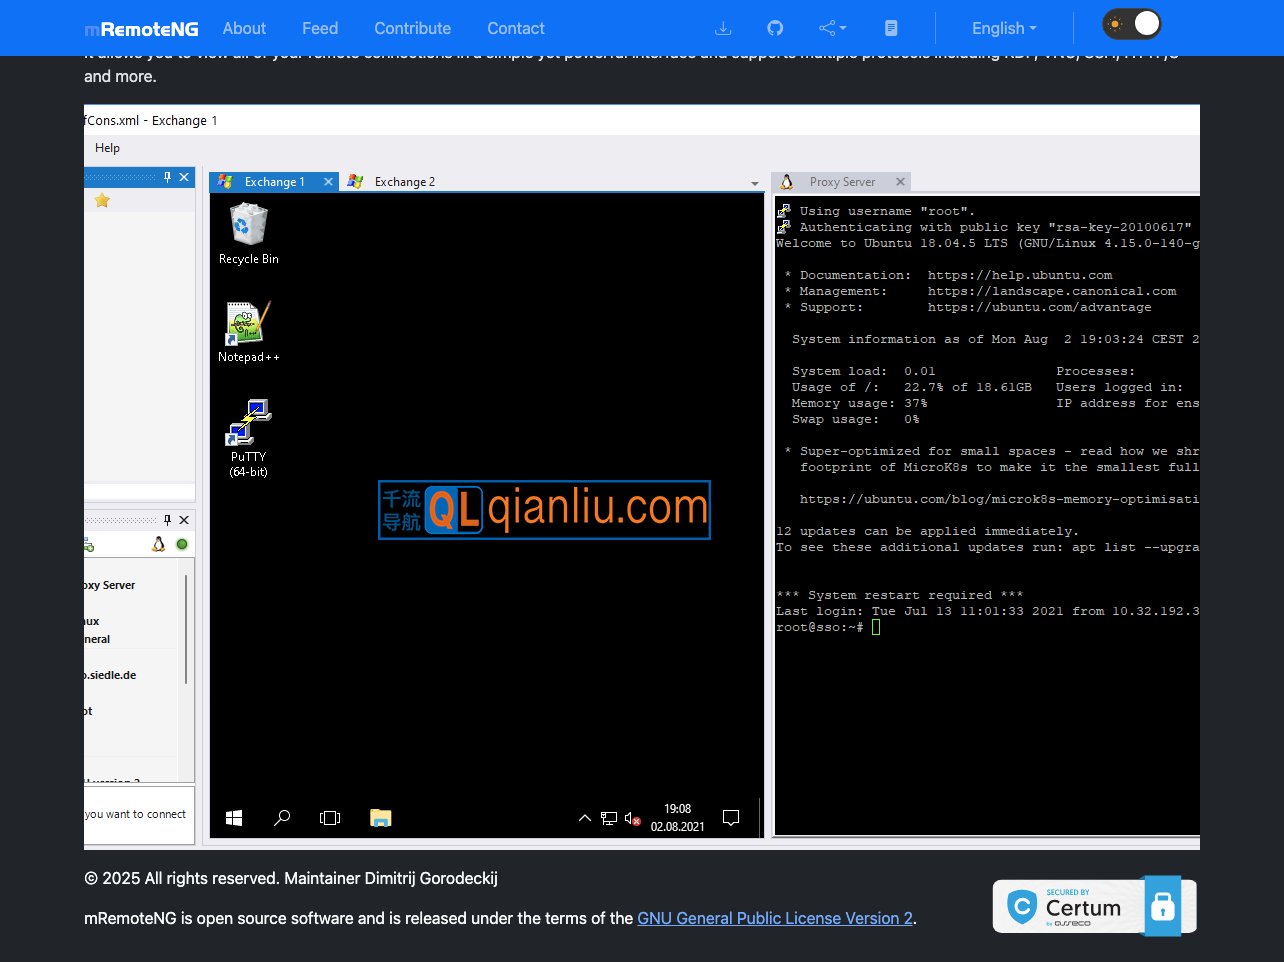The height and width of the screenshot is (962, 1284).
Task: Open the GitHub repository icon
Action: (x=775, y=29)
